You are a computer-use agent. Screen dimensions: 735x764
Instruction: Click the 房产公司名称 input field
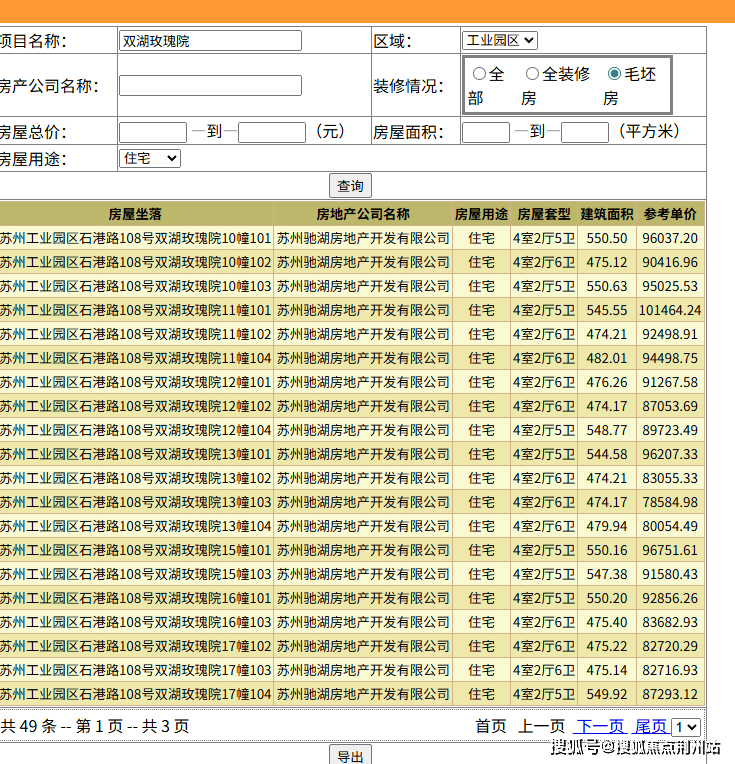coord(210,86)
